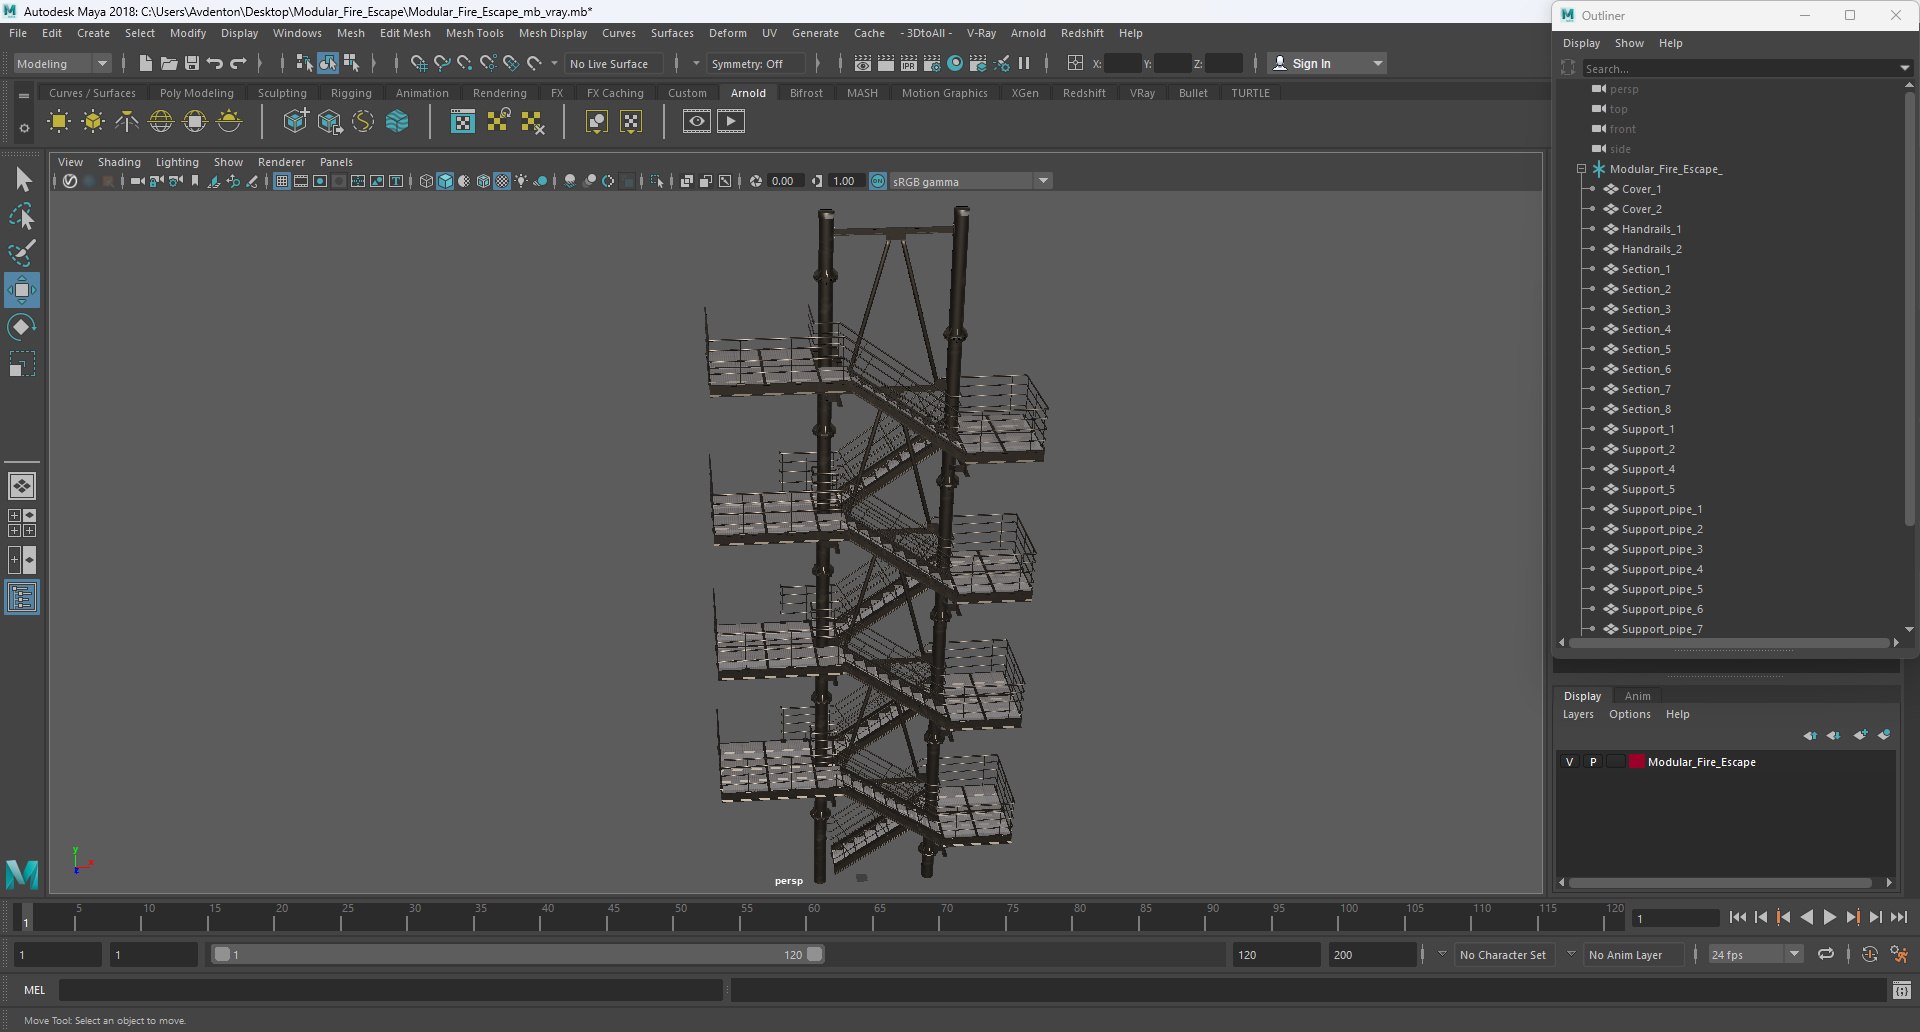
Task: Create an Arnold photometric light from the shelf
Action: pos(127,122)
